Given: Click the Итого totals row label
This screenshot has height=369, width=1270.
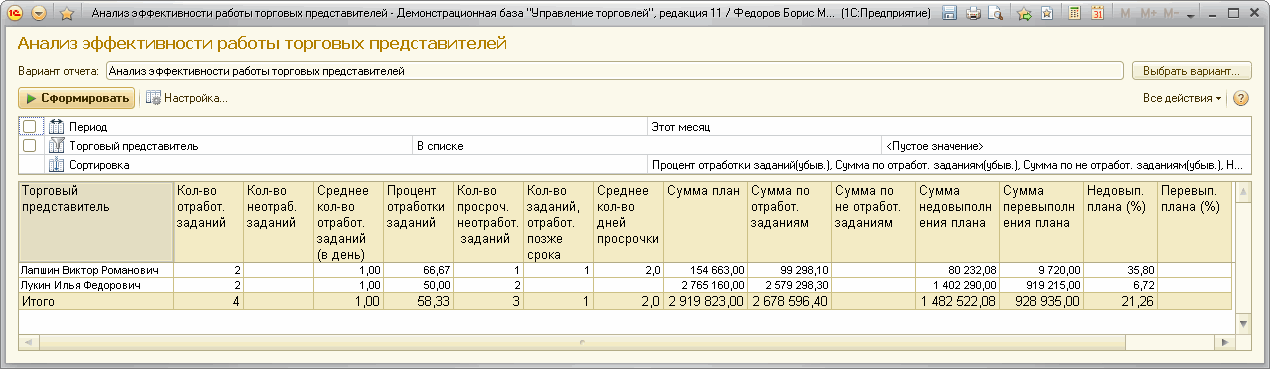Looking at the screenshot, I should [x=96, y=300].
